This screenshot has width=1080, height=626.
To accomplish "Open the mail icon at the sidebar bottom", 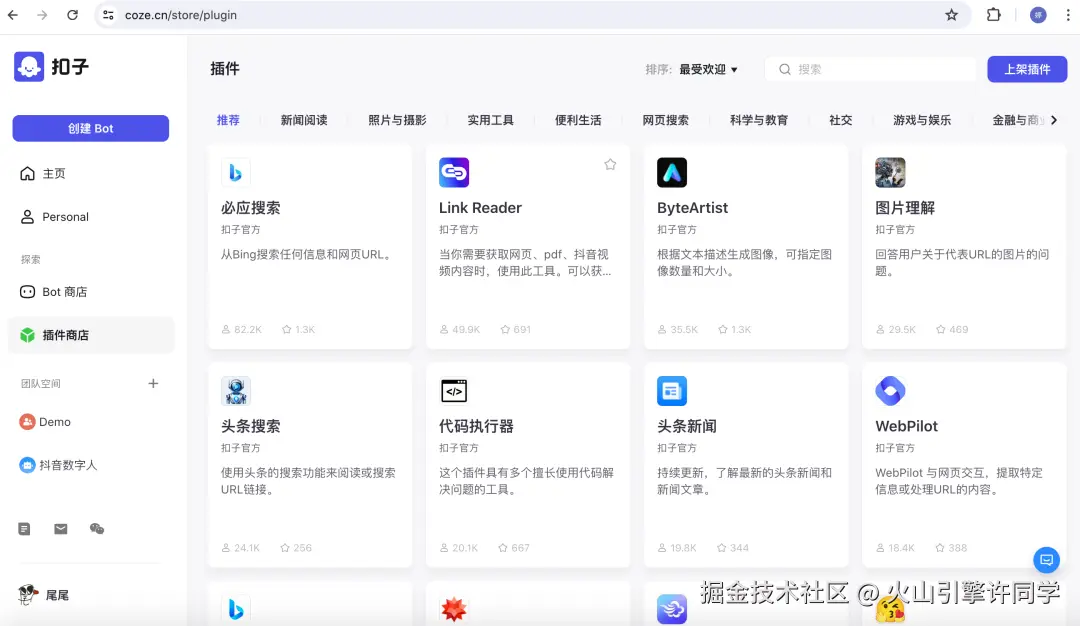I will click(61, 529).
